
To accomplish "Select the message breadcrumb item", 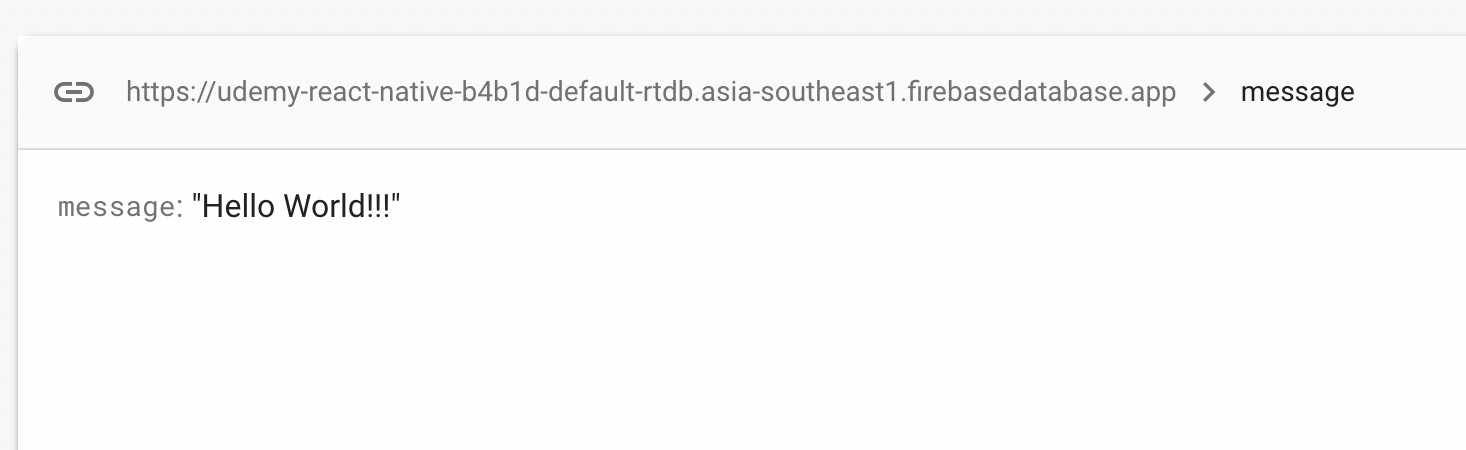I will click(x=1297, y=93).
